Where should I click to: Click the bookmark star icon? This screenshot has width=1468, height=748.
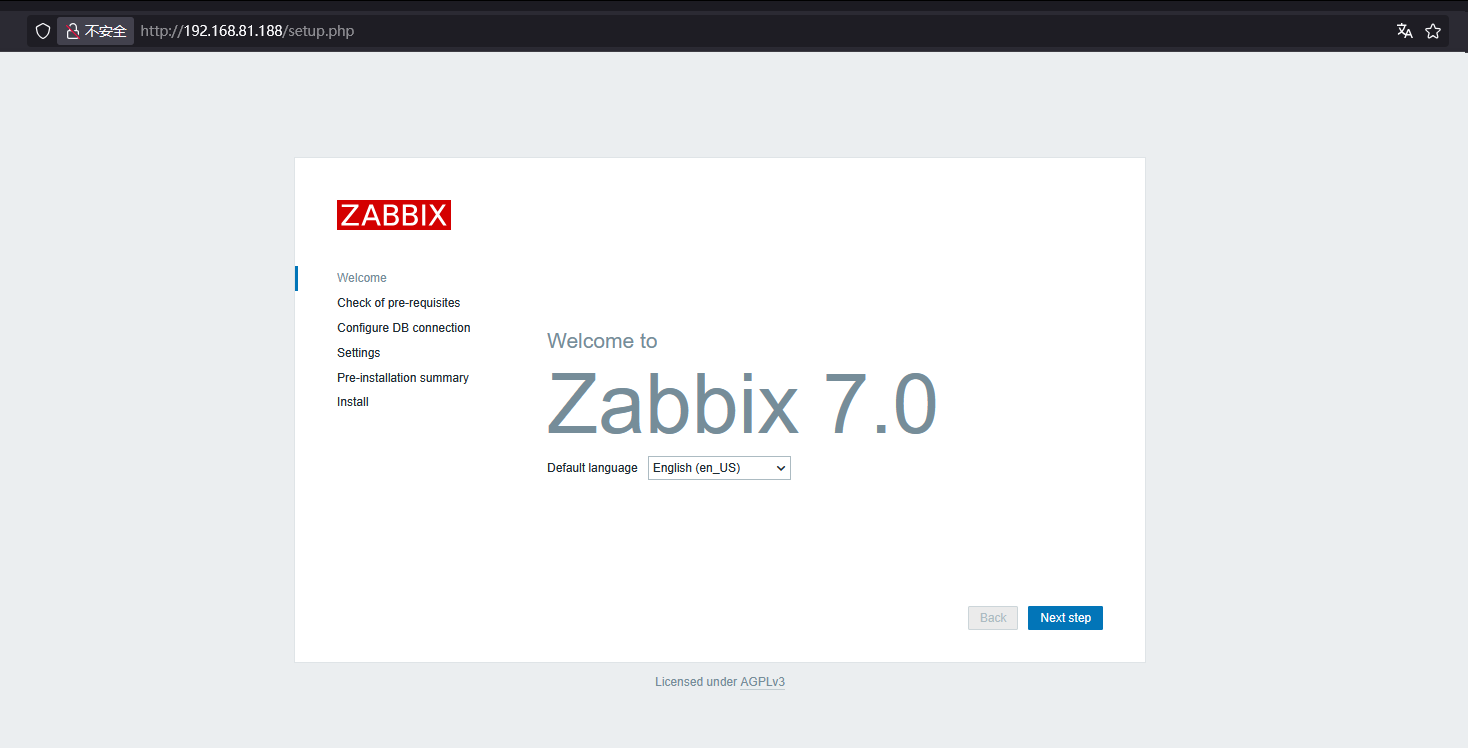click(x=1433, y=30)
